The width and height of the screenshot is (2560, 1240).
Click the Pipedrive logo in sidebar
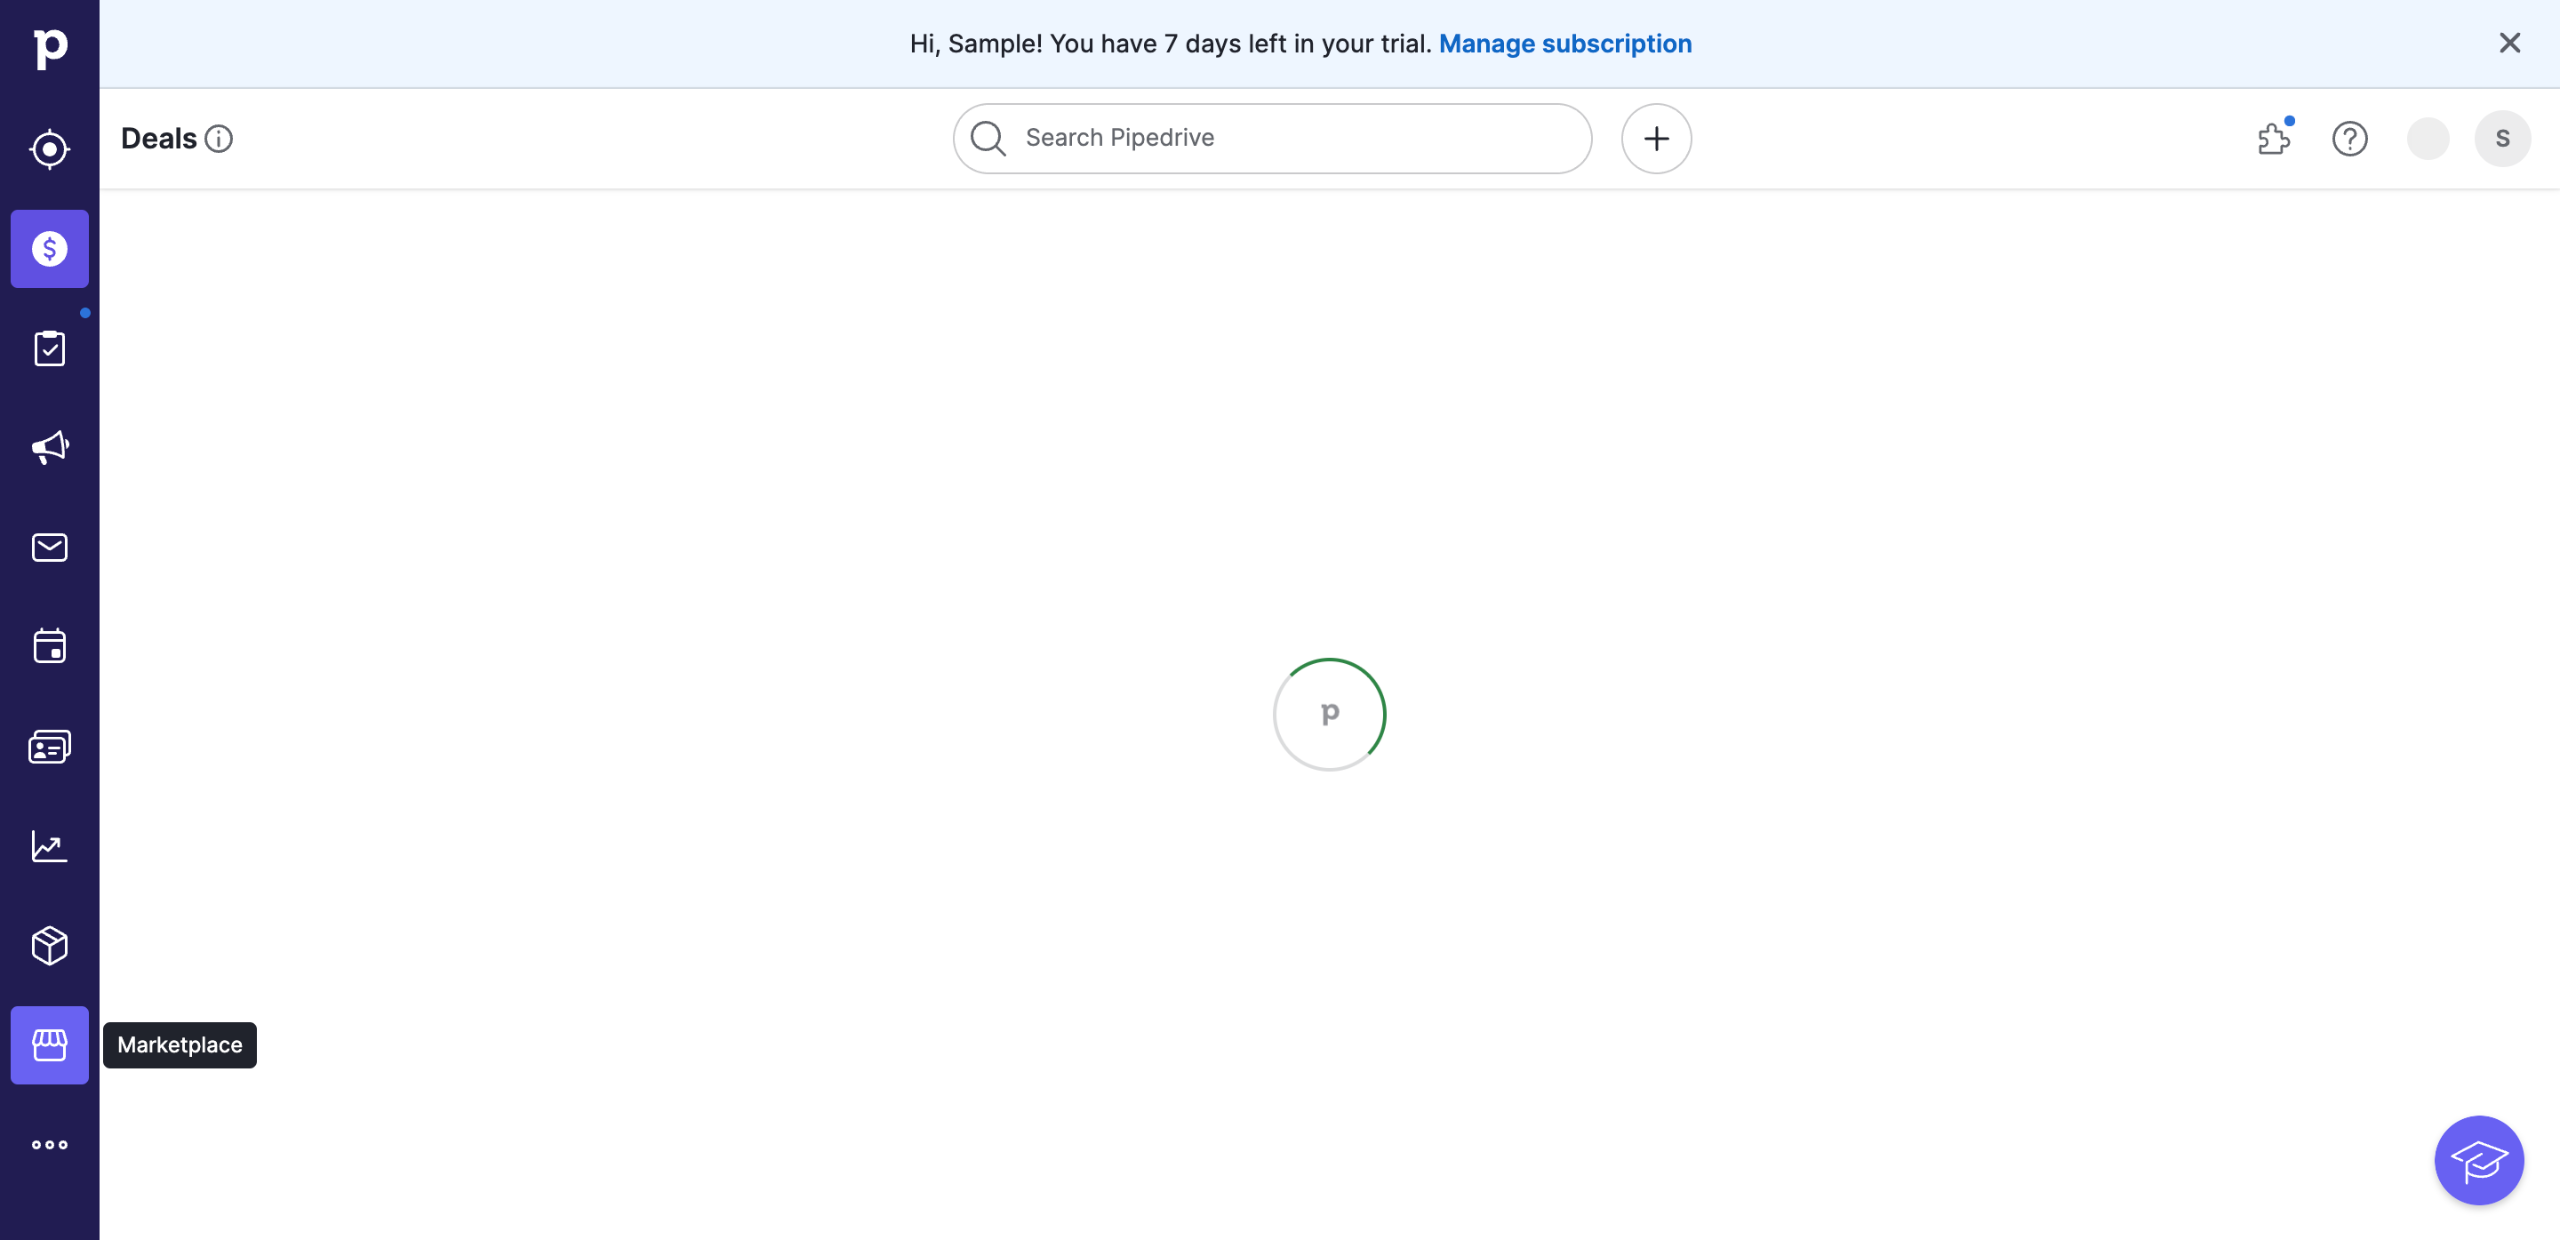tap(50, 47)
